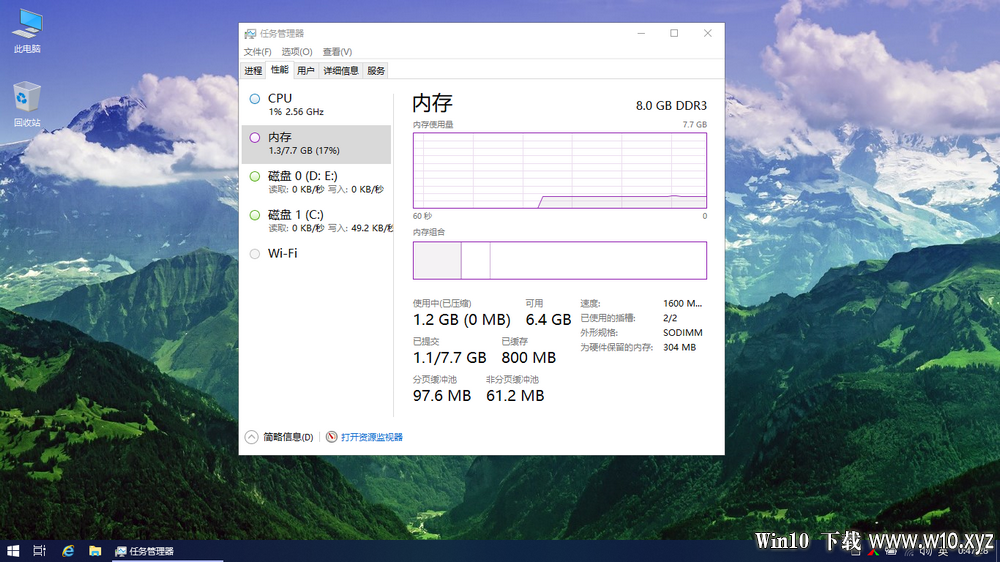Select the Wi-Fi performance item
The image size is (1000, 562).
coord(316,253)
